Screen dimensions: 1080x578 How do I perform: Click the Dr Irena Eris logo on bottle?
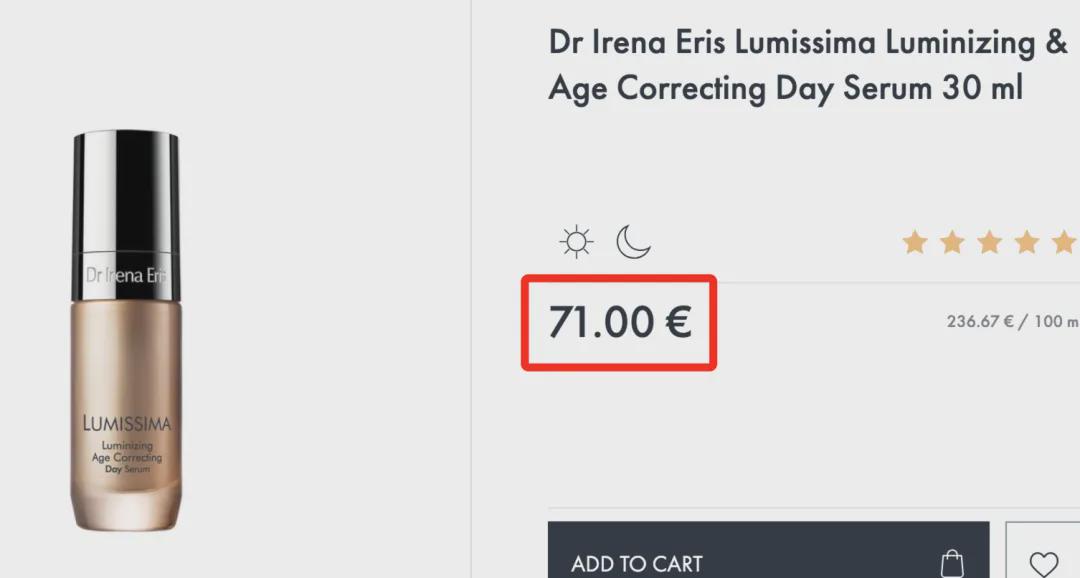pyautogui.click(x=126, y=276)
